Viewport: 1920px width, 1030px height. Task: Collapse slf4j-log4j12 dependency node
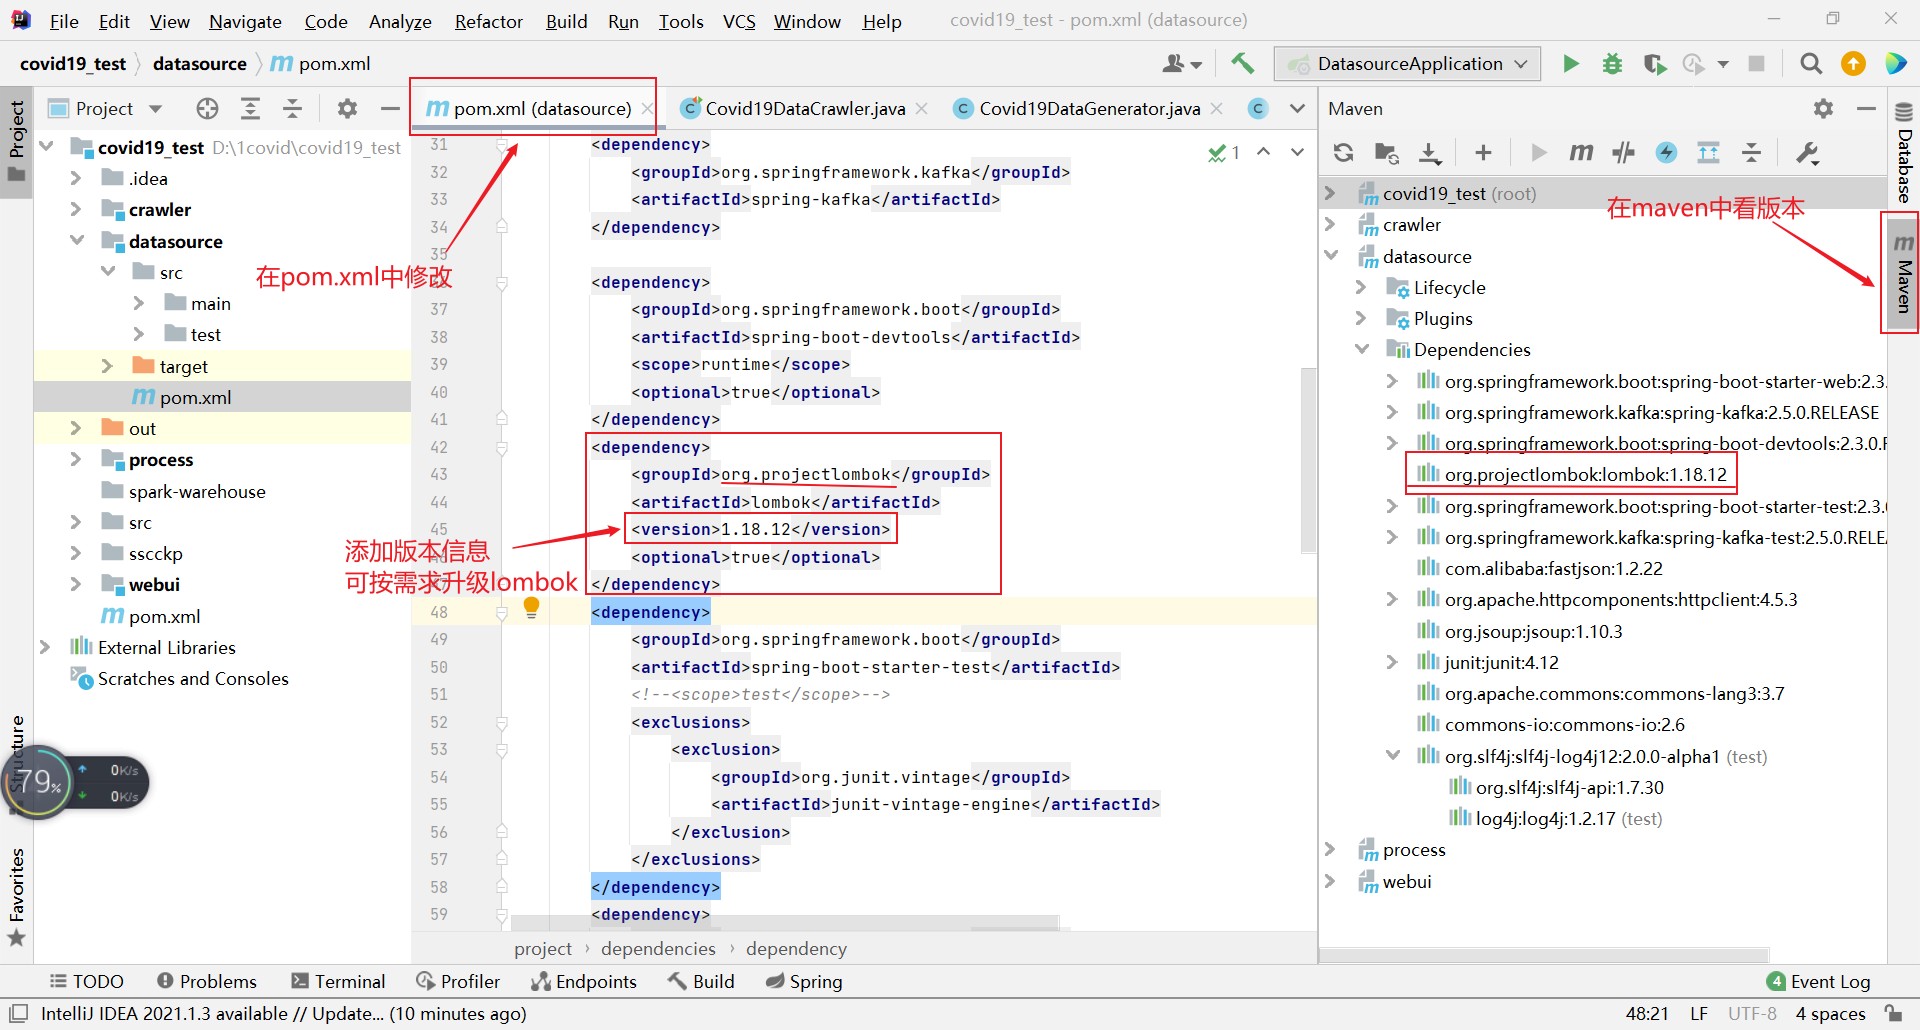click(x=1393, y=756)
